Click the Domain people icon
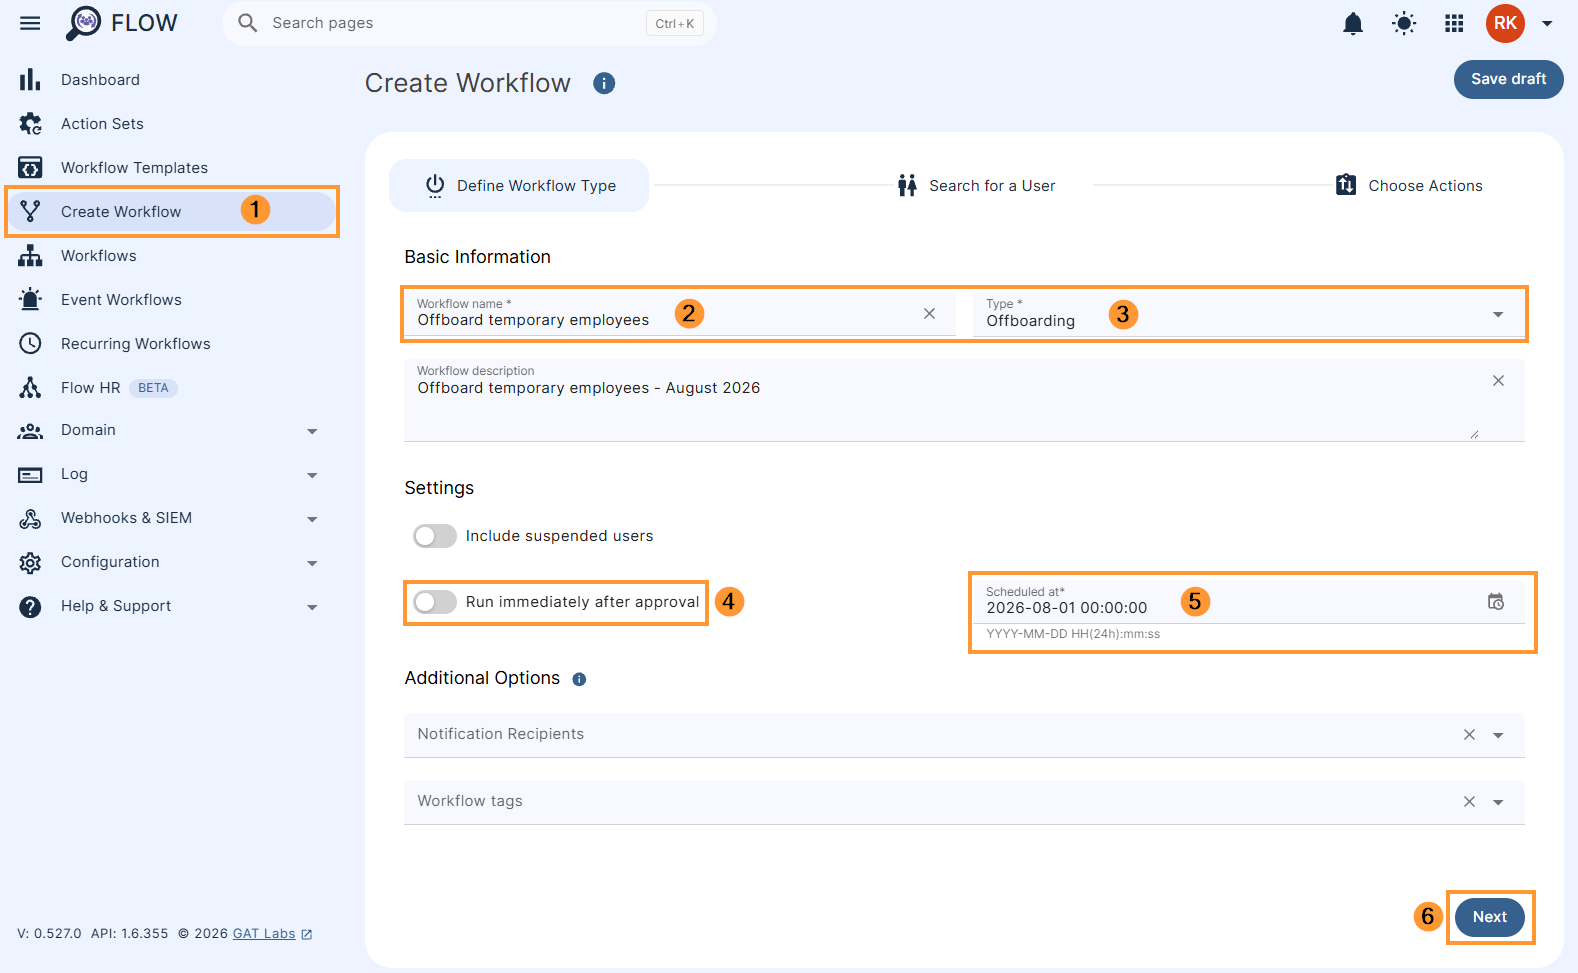1578x973 pixels. [x=30, y=431]
